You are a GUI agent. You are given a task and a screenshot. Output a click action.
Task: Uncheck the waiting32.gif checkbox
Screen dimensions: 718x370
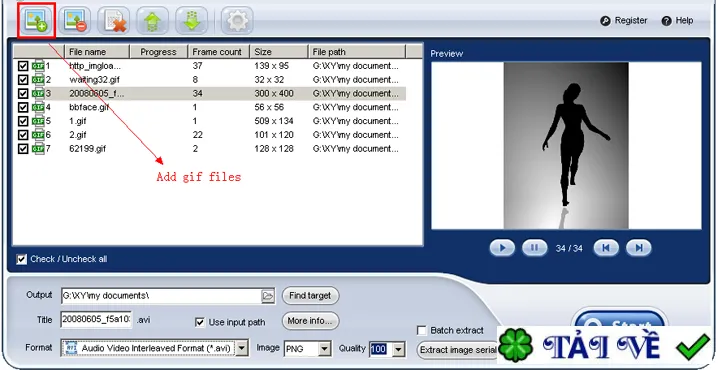[23, 80]
